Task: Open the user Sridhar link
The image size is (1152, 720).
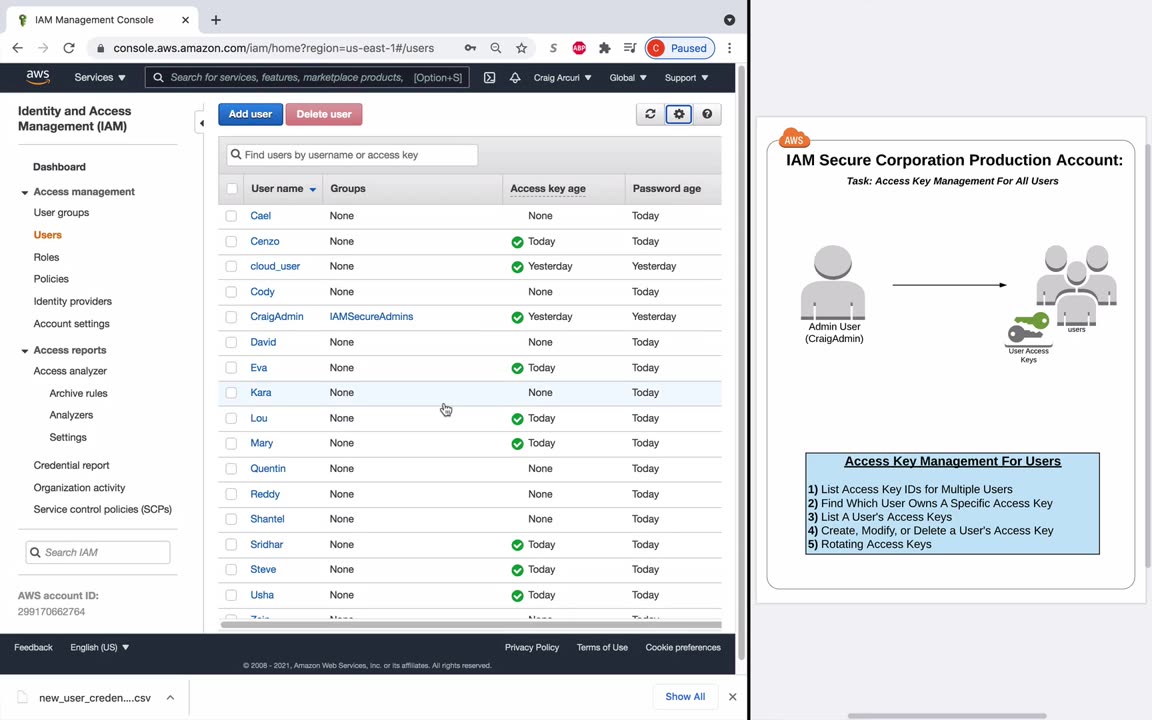Action: tap(266, 544)
